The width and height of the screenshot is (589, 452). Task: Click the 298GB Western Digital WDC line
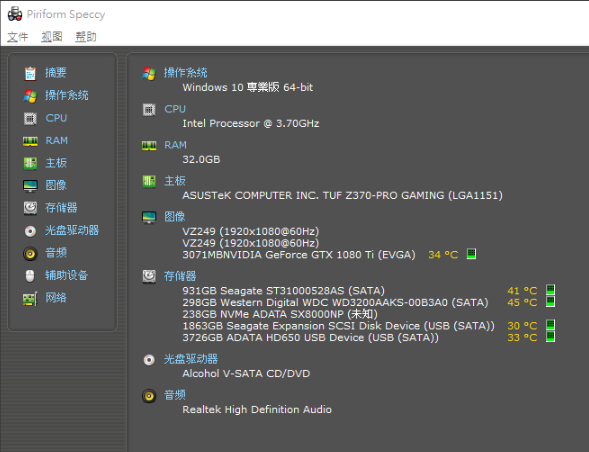point(335,302)
